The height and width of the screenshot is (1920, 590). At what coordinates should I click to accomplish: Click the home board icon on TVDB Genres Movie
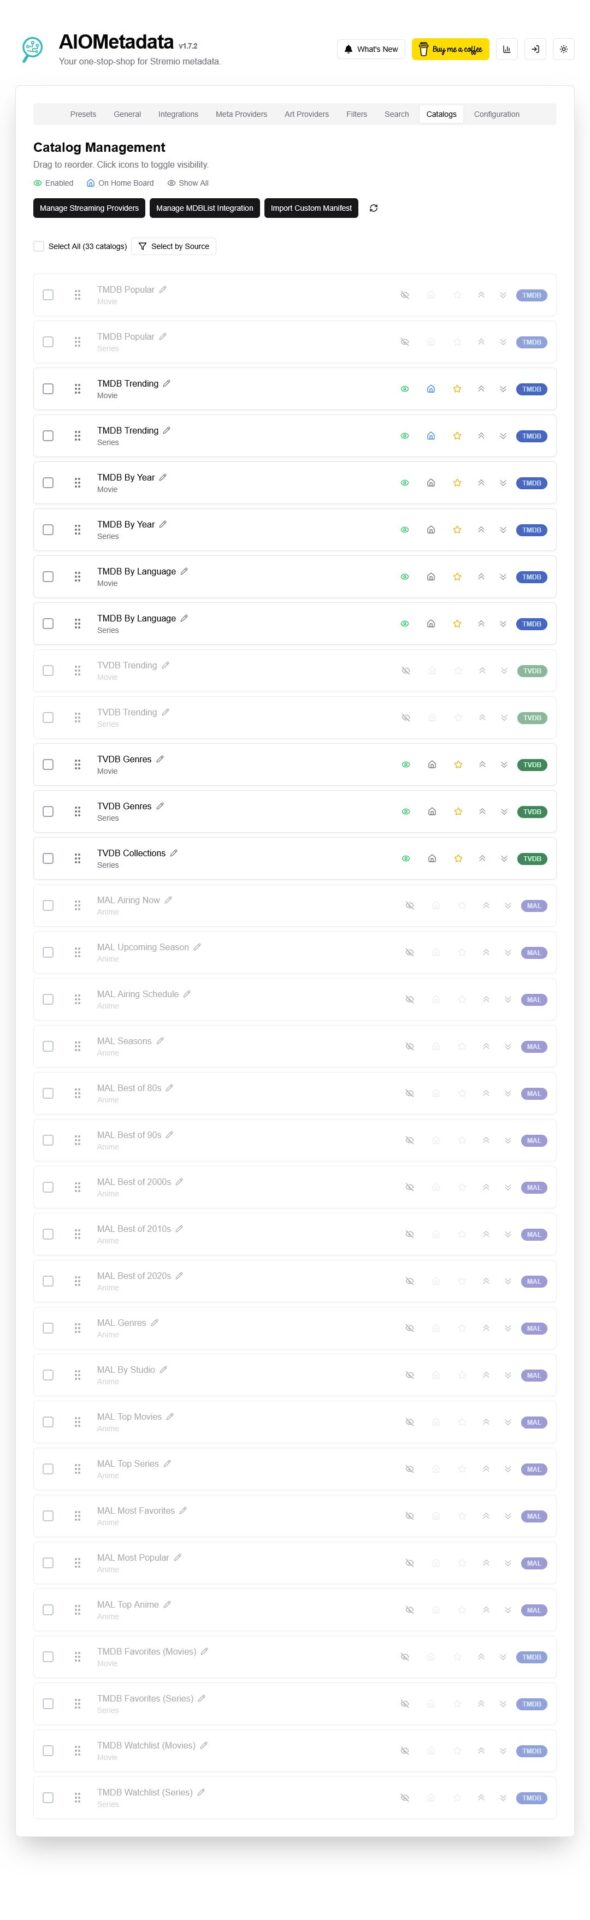coord(430,764)
